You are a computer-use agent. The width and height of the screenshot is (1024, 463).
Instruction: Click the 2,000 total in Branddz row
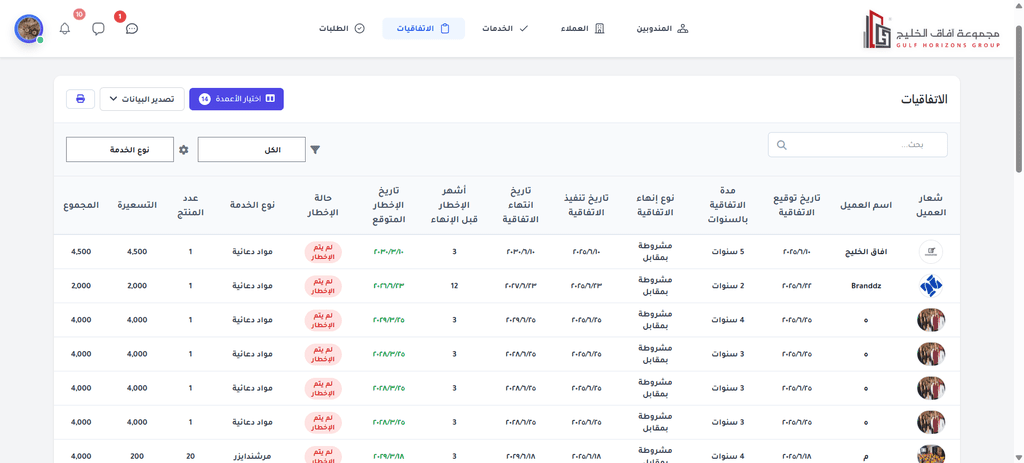(x=81, y=285)
